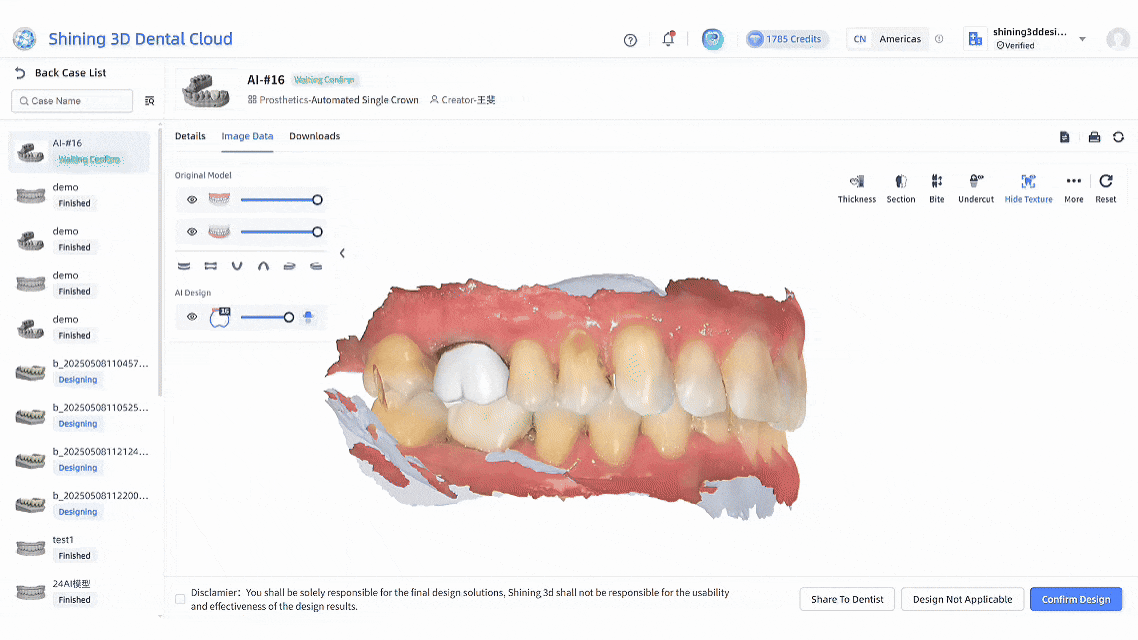
Task: Open the Thickness analysis tool
Action: click(856, 187)
